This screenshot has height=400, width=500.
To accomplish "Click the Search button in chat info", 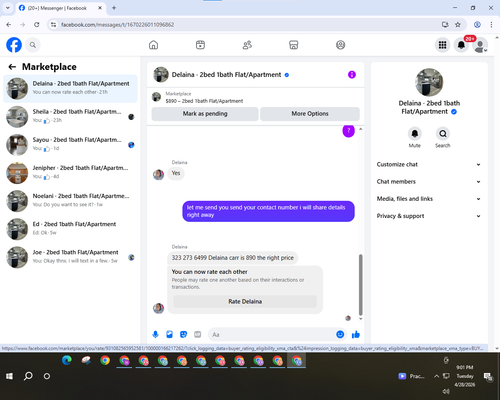I will [443, 134].
